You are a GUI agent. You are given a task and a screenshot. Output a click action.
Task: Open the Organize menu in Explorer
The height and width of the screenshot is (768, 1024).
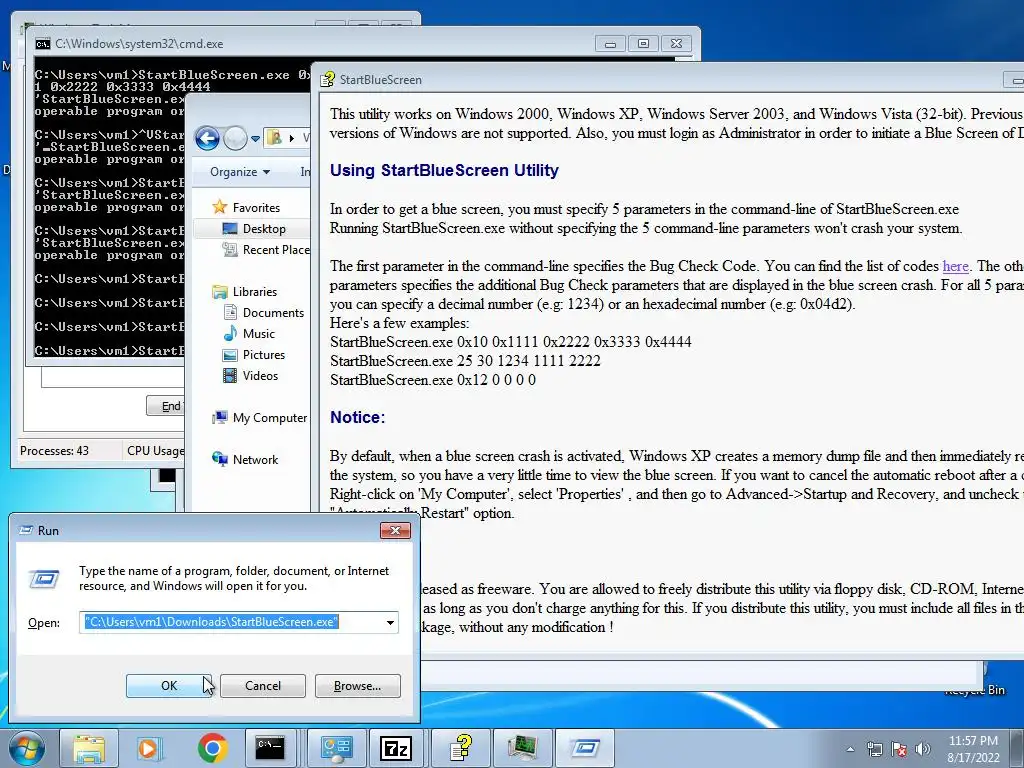tap(239, 172)
